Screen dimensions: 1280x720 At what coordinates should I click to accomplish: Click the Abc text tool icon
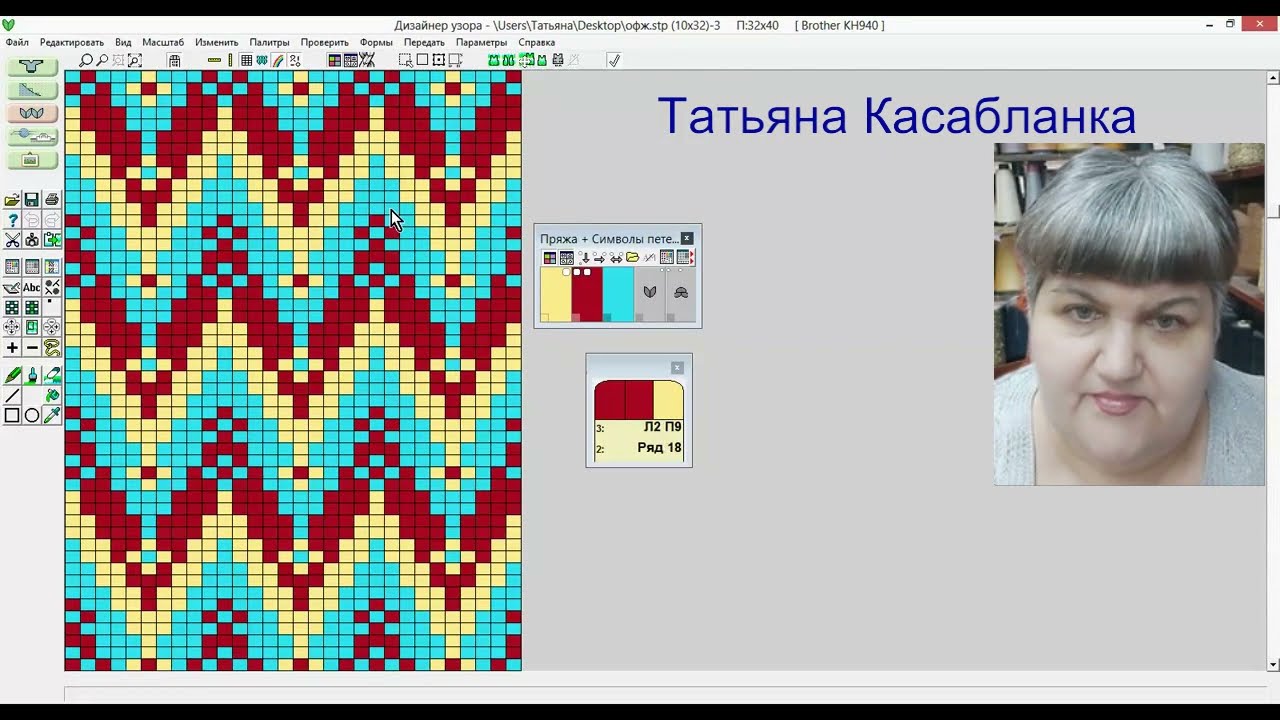click(x=32, y=287)
